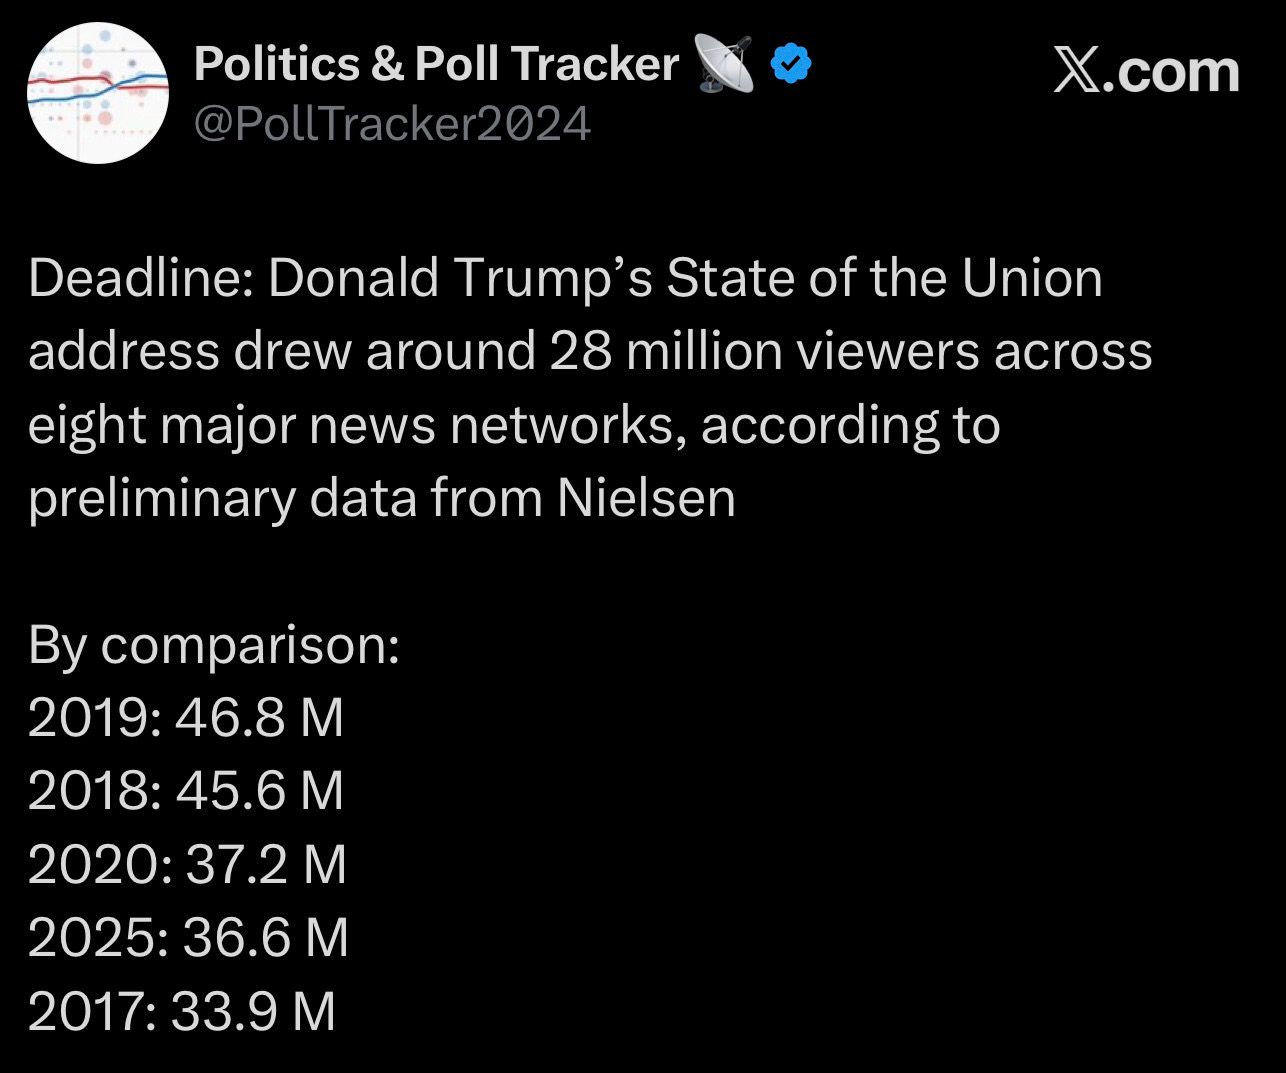Select the "2017: 33.9 M" line
This screenshot has height=1073, width=1286.
[x=182, y=1010]
